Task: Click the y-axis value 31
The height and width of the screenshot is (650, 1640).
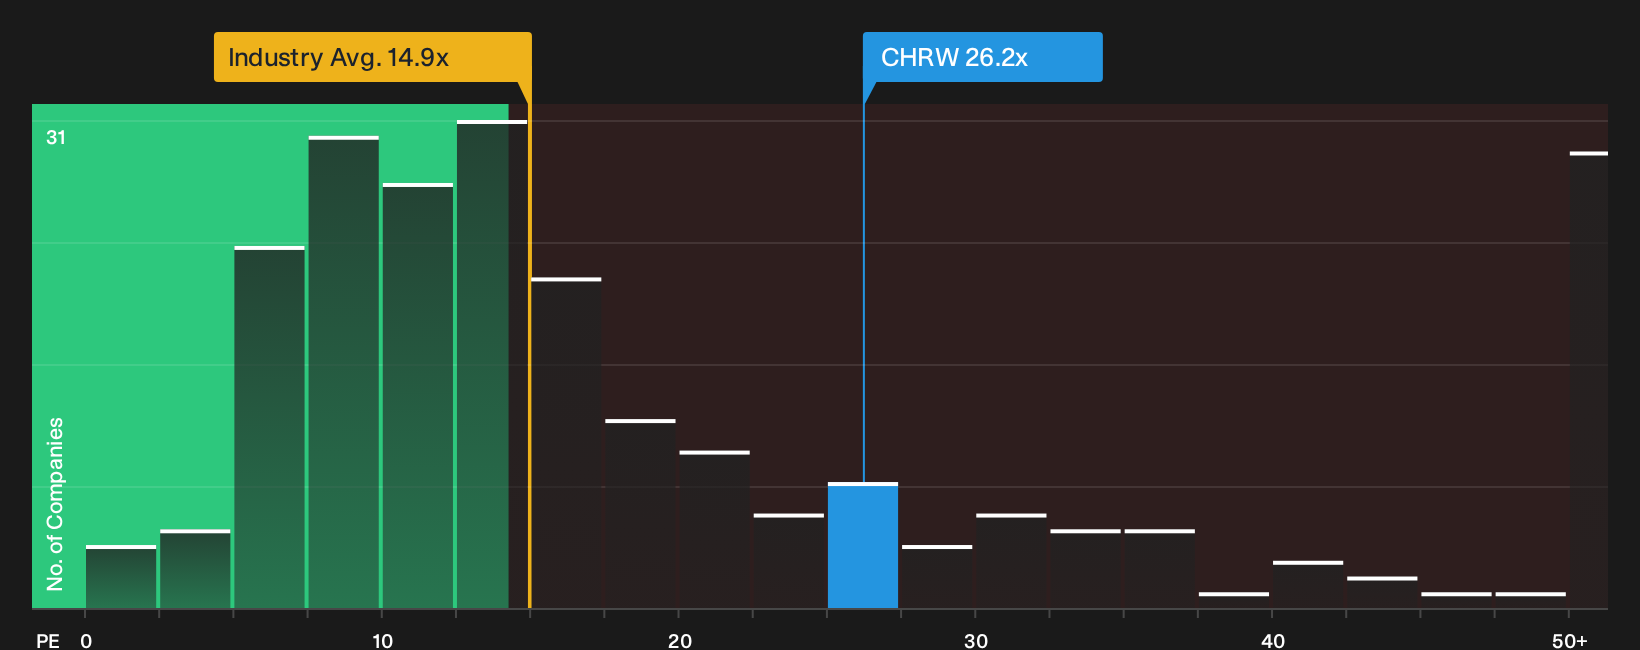Action: tap(56, 138)
